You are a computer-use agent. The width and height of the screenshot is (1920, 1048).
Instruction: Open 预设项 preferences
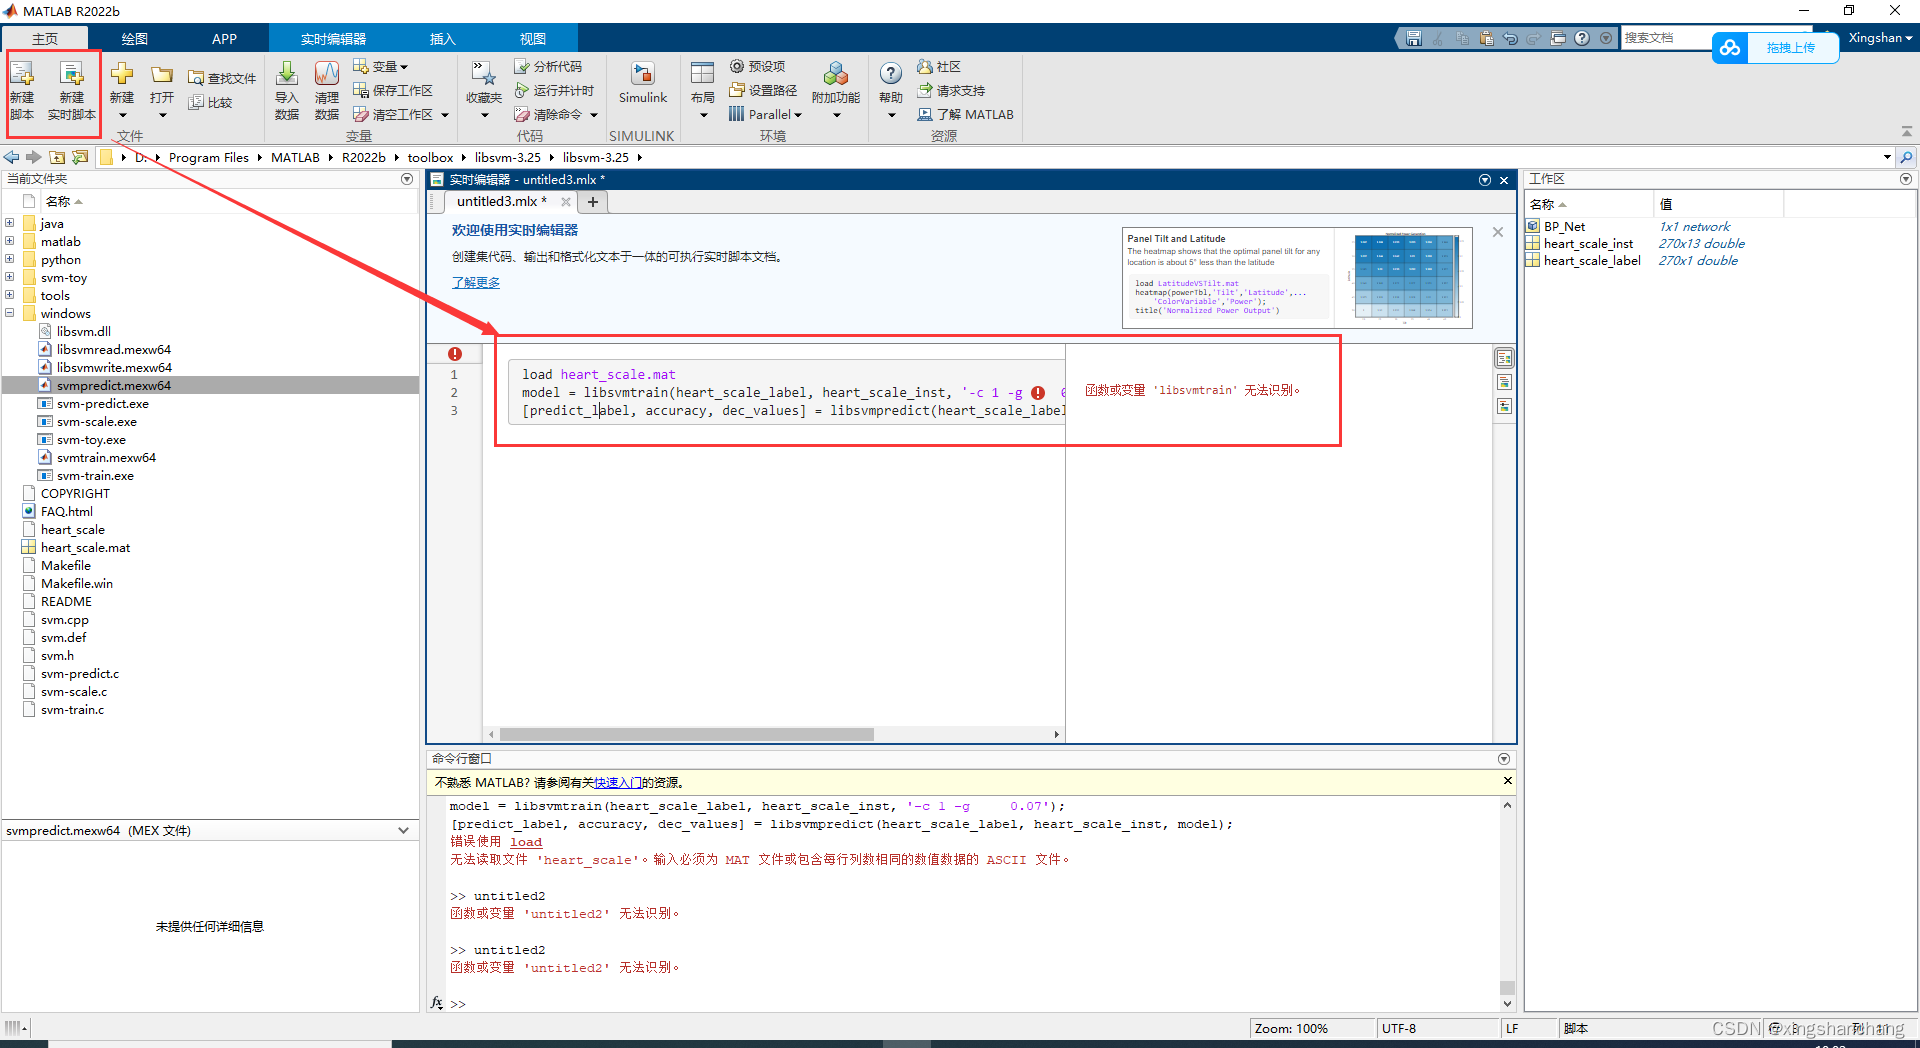point(757,66)
